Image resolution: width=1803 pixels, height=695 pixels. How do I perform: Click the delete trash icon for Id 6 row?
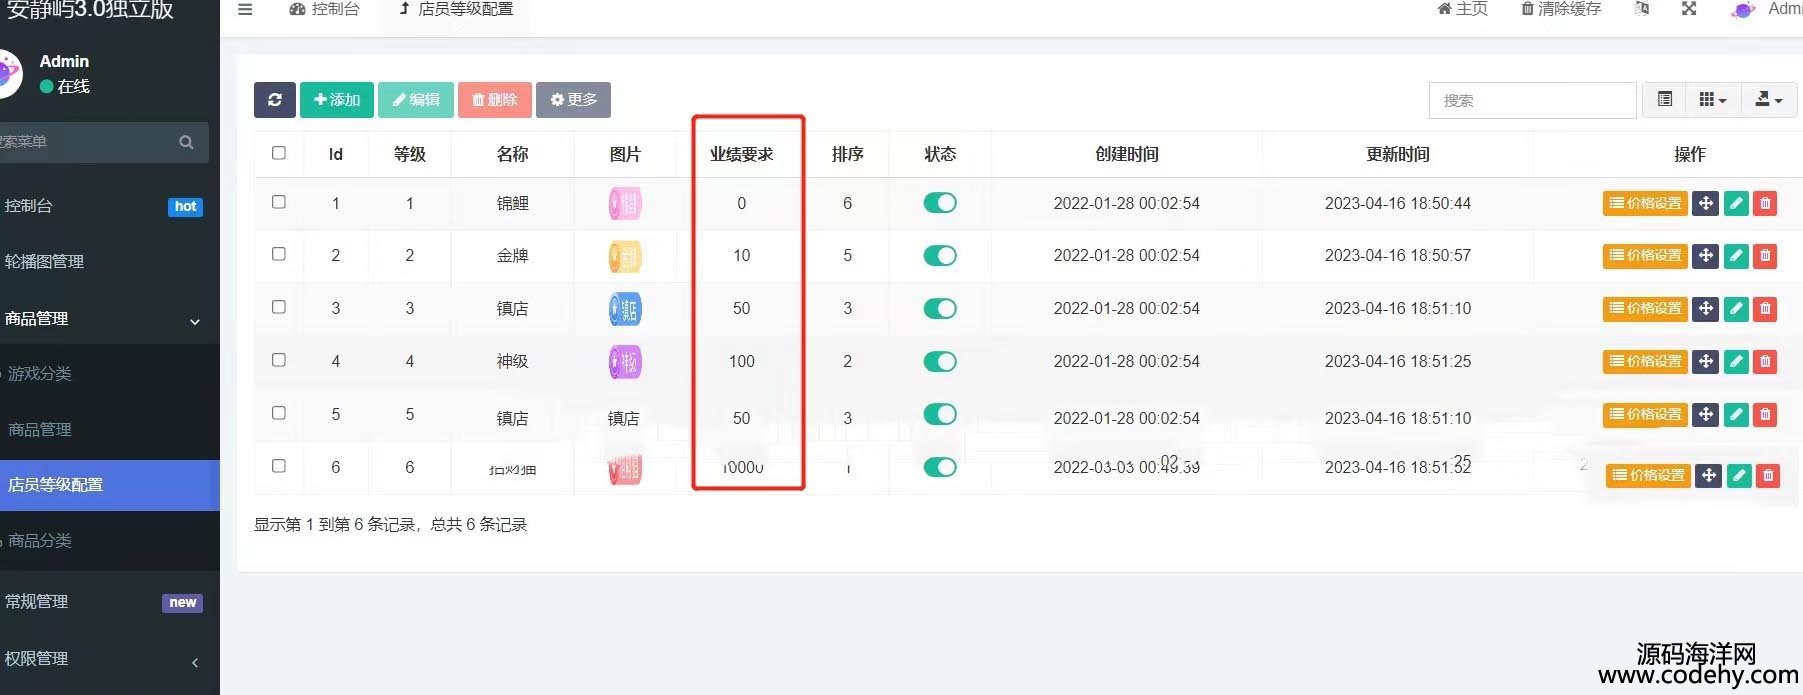(x=1769, y=475)
